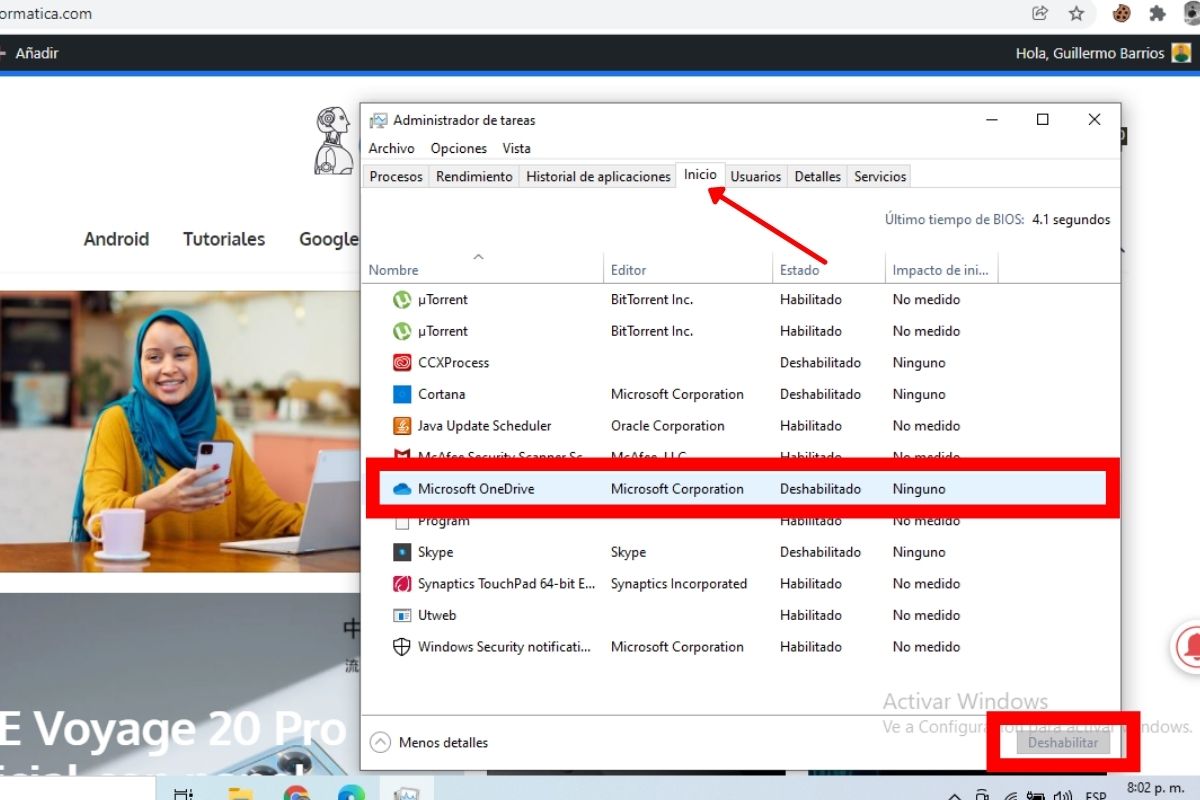Click the CCXProcess red icon
Viewport: 1200px width, 800px height.
[x=402, y=363]
